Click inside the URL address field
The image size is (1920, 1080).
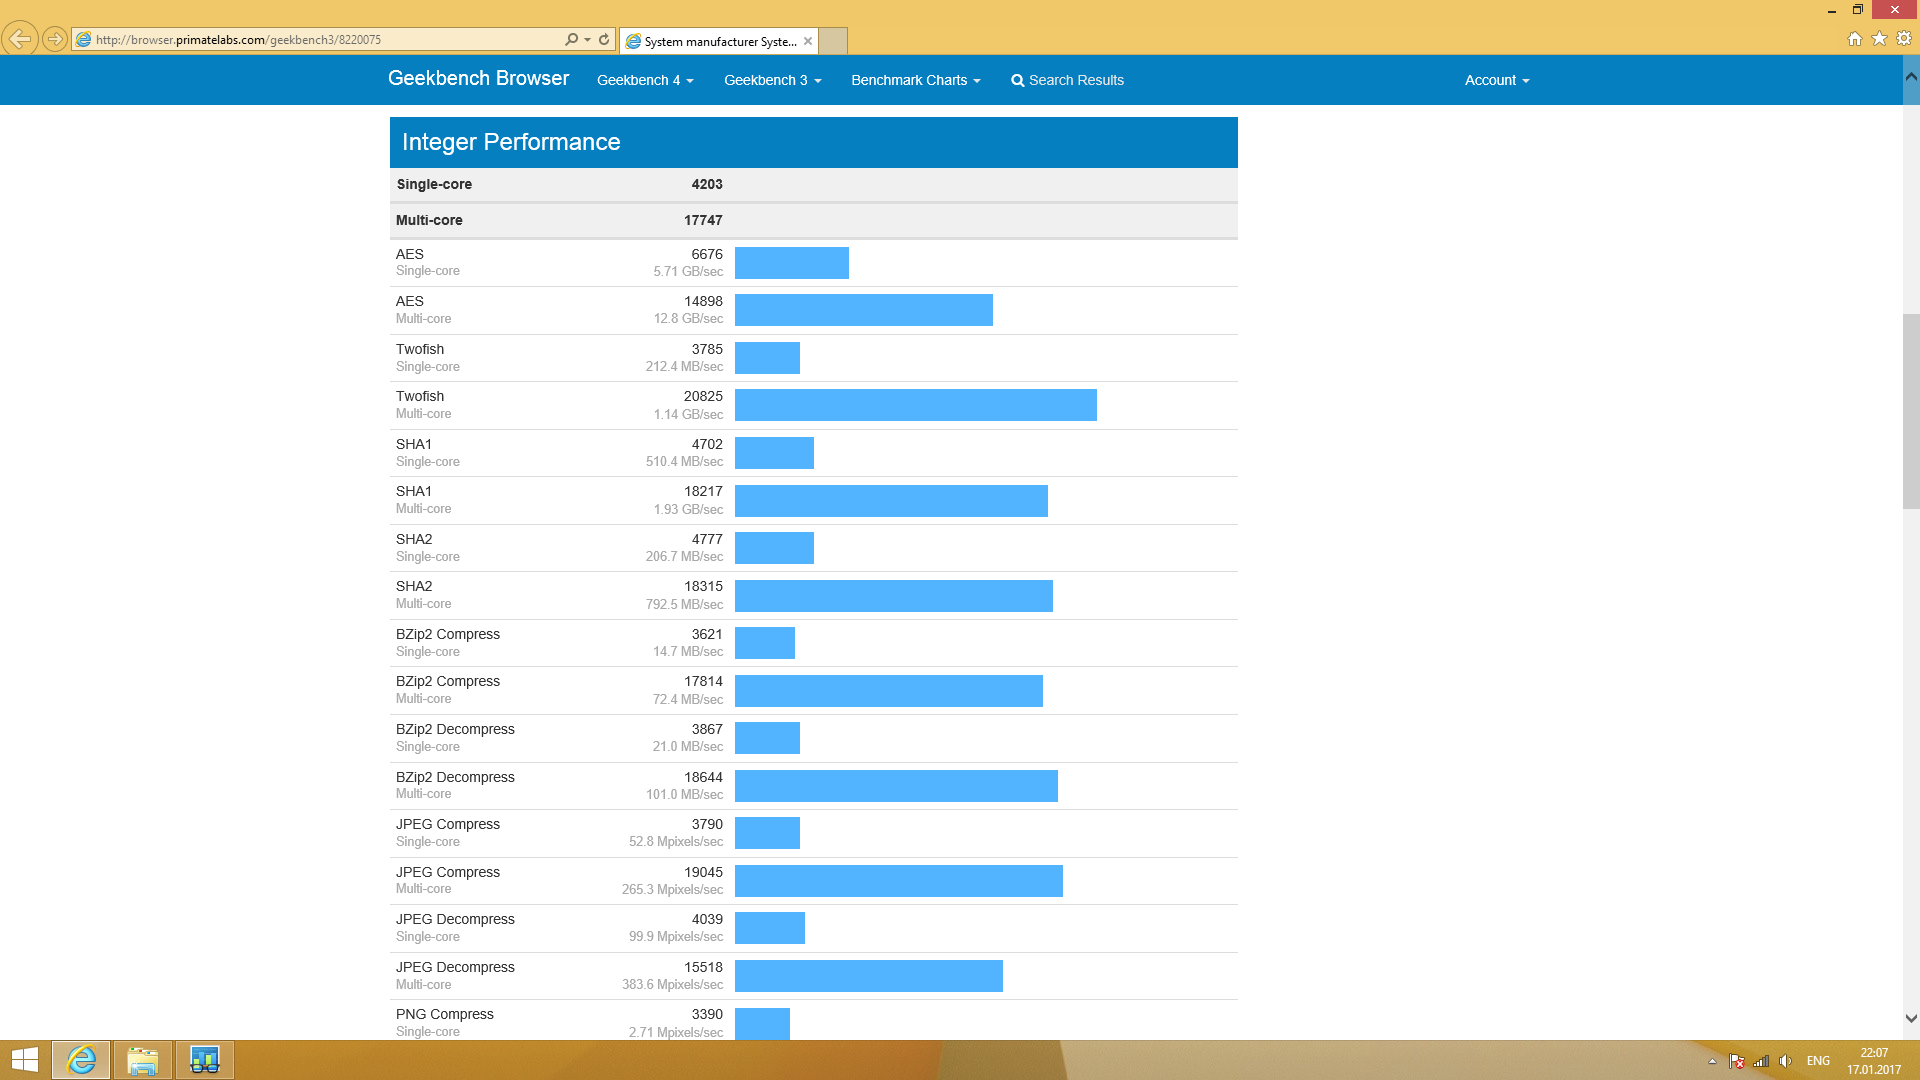click(x=320, y=40)
